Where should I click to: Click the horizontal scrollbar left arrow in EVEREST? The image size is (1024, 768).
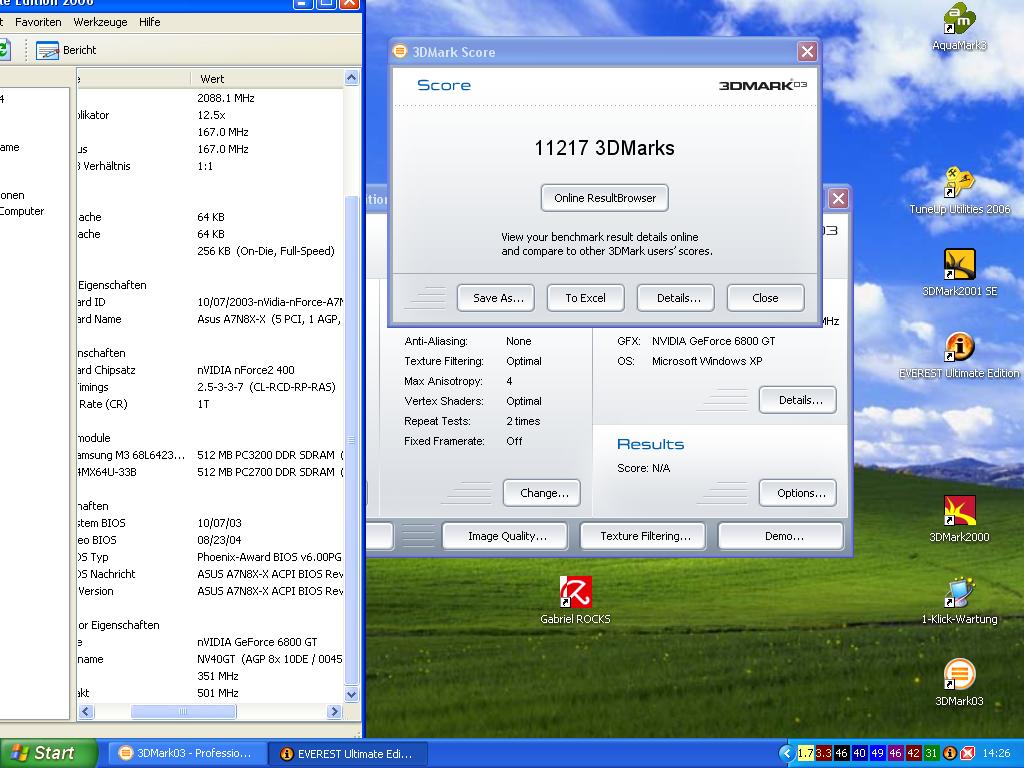86,711
